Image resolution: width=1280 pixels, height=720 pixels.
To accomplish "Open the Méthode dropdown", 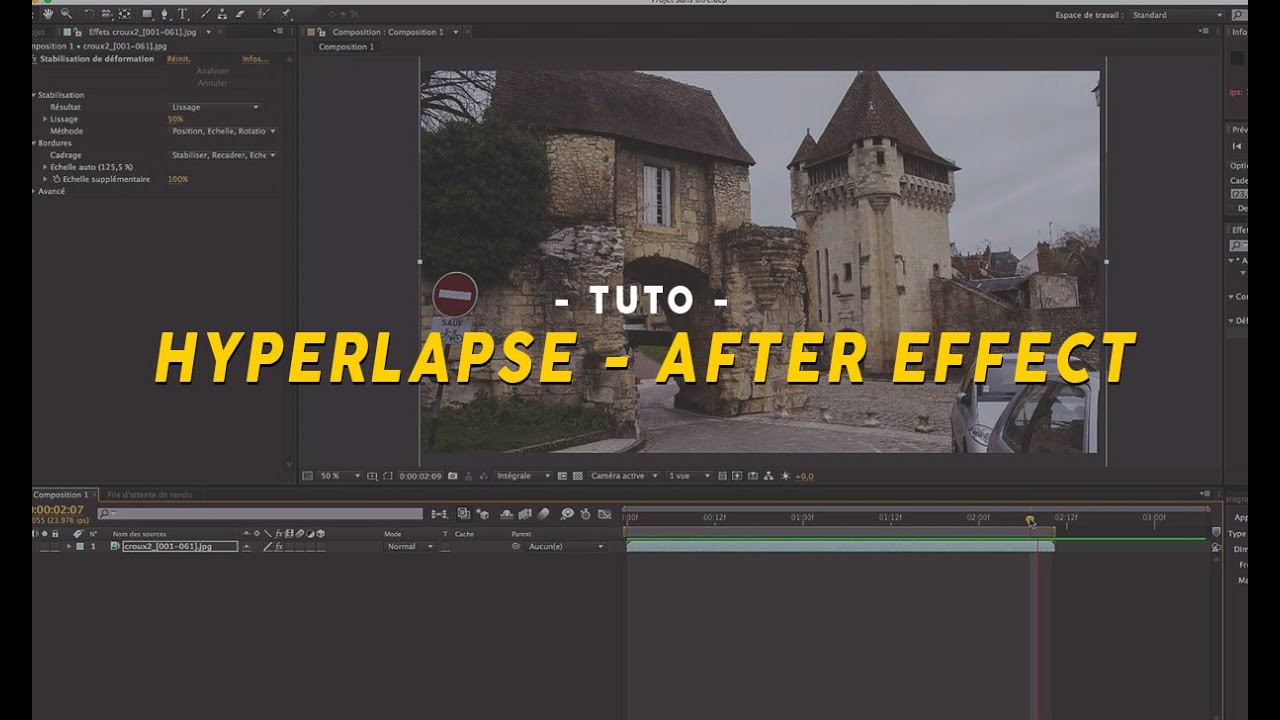I will pyautogui.click(x=223, y=131).
